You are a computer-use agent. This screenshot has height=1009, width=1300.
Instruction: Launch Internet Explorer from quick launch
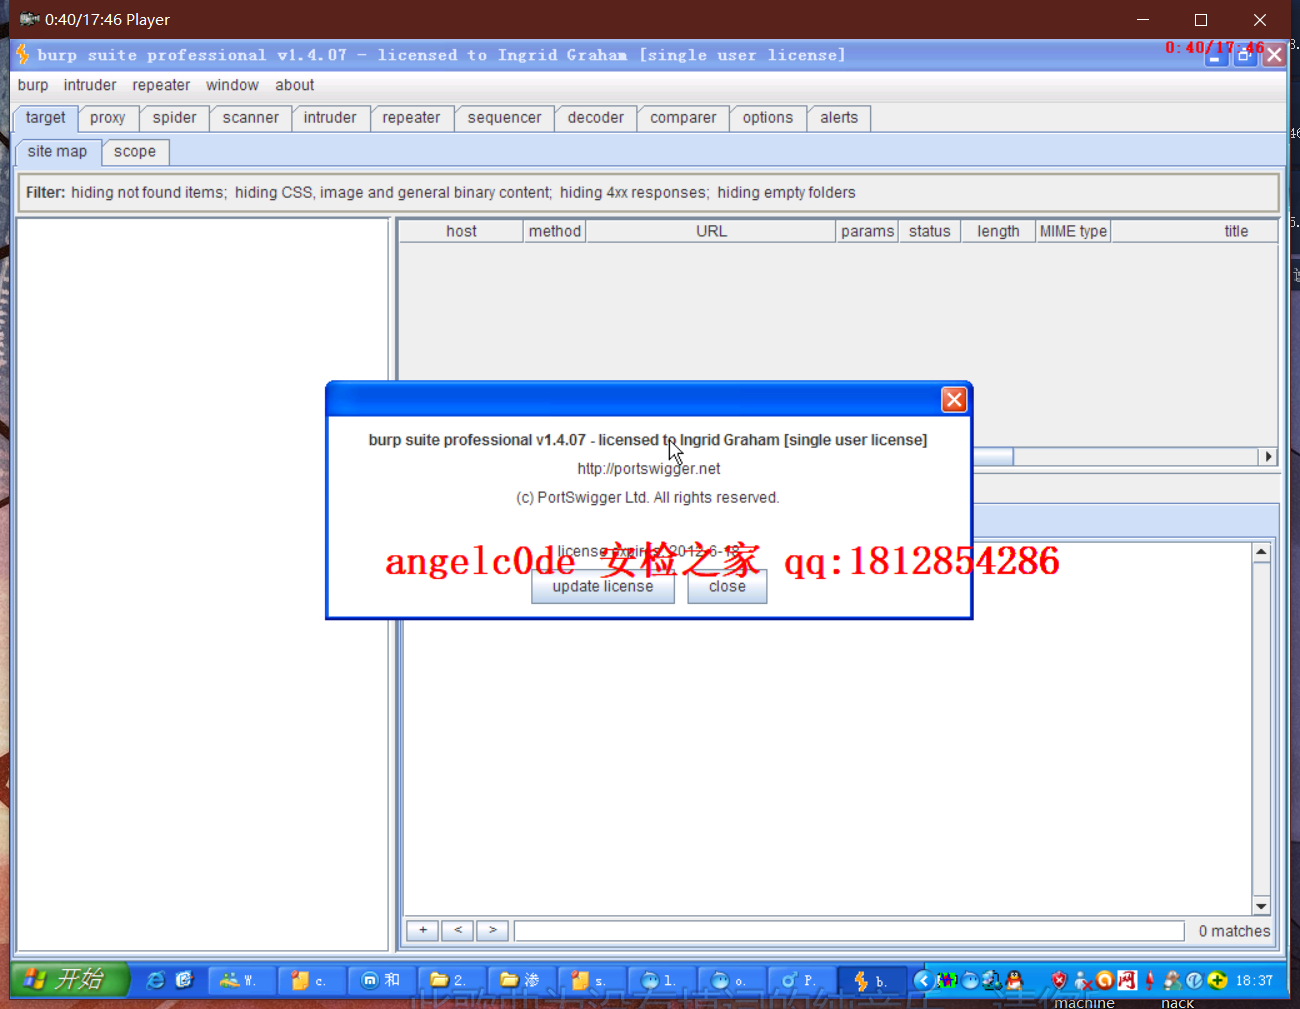point(156,980)
